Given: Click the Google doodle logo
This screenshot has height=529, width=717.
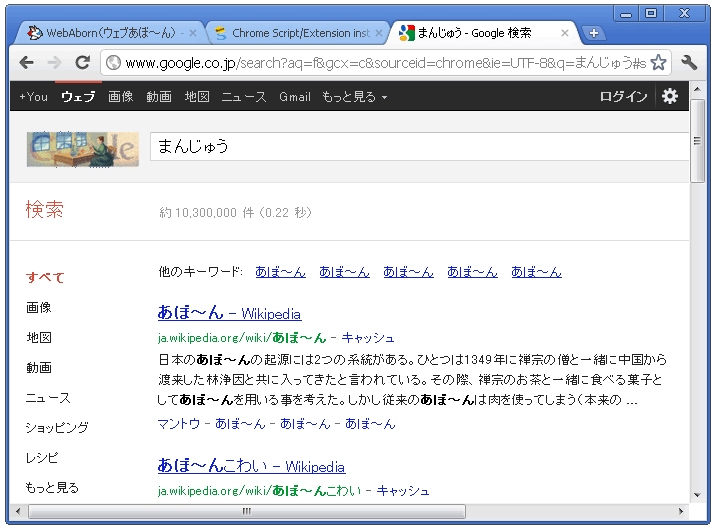Looking at the screenshot, I should (83, 150).
